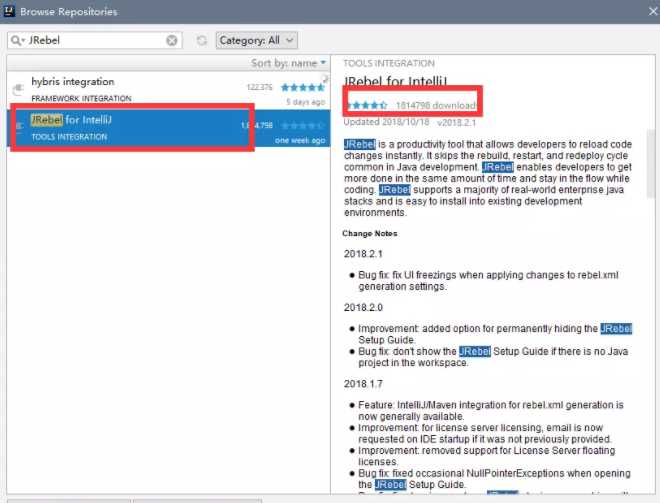This screenshot has width=660, height=503.
Task: Clear the JRebel search text
Action: 172,40
